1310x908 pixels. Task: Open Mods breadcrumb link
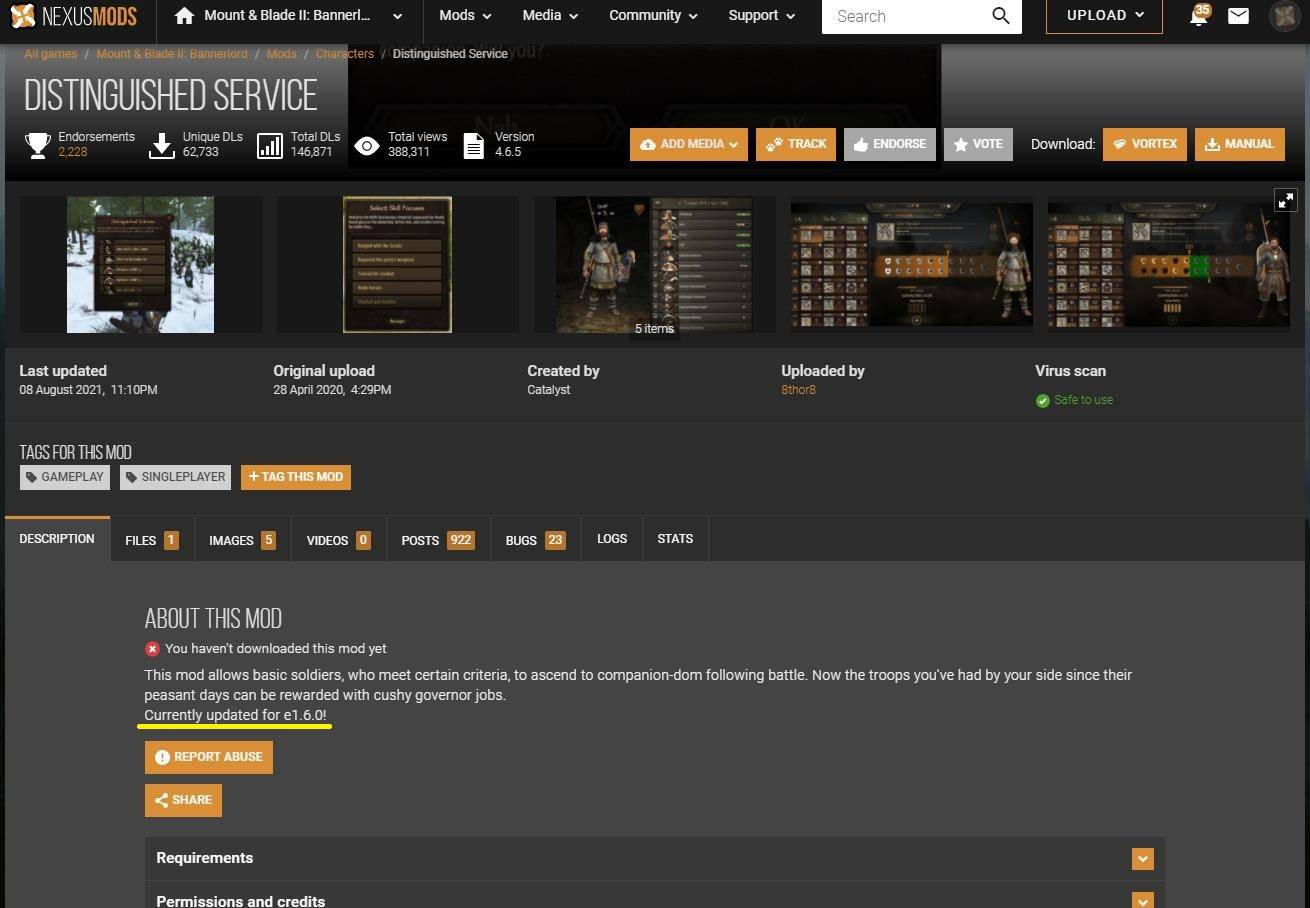[282, 54]
